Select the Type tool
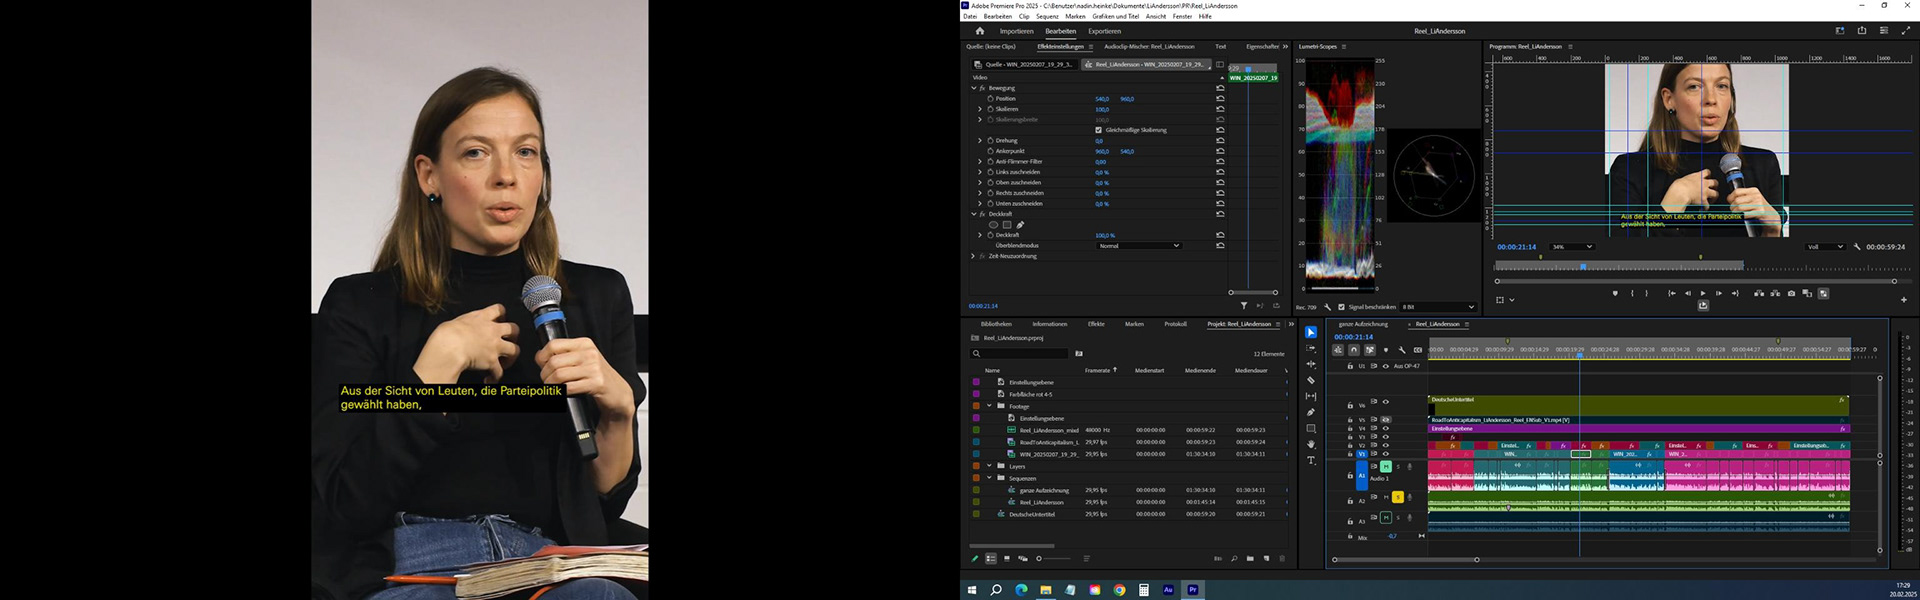Image resolution: width=1920 pixels, height=600 pixels. pos(1311,460)
